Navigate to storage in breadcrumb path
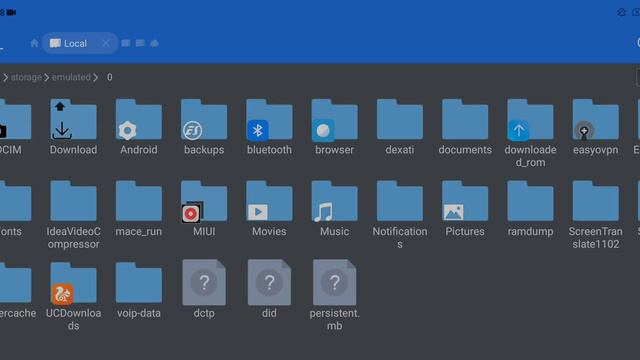 click(x=26, y=77)
